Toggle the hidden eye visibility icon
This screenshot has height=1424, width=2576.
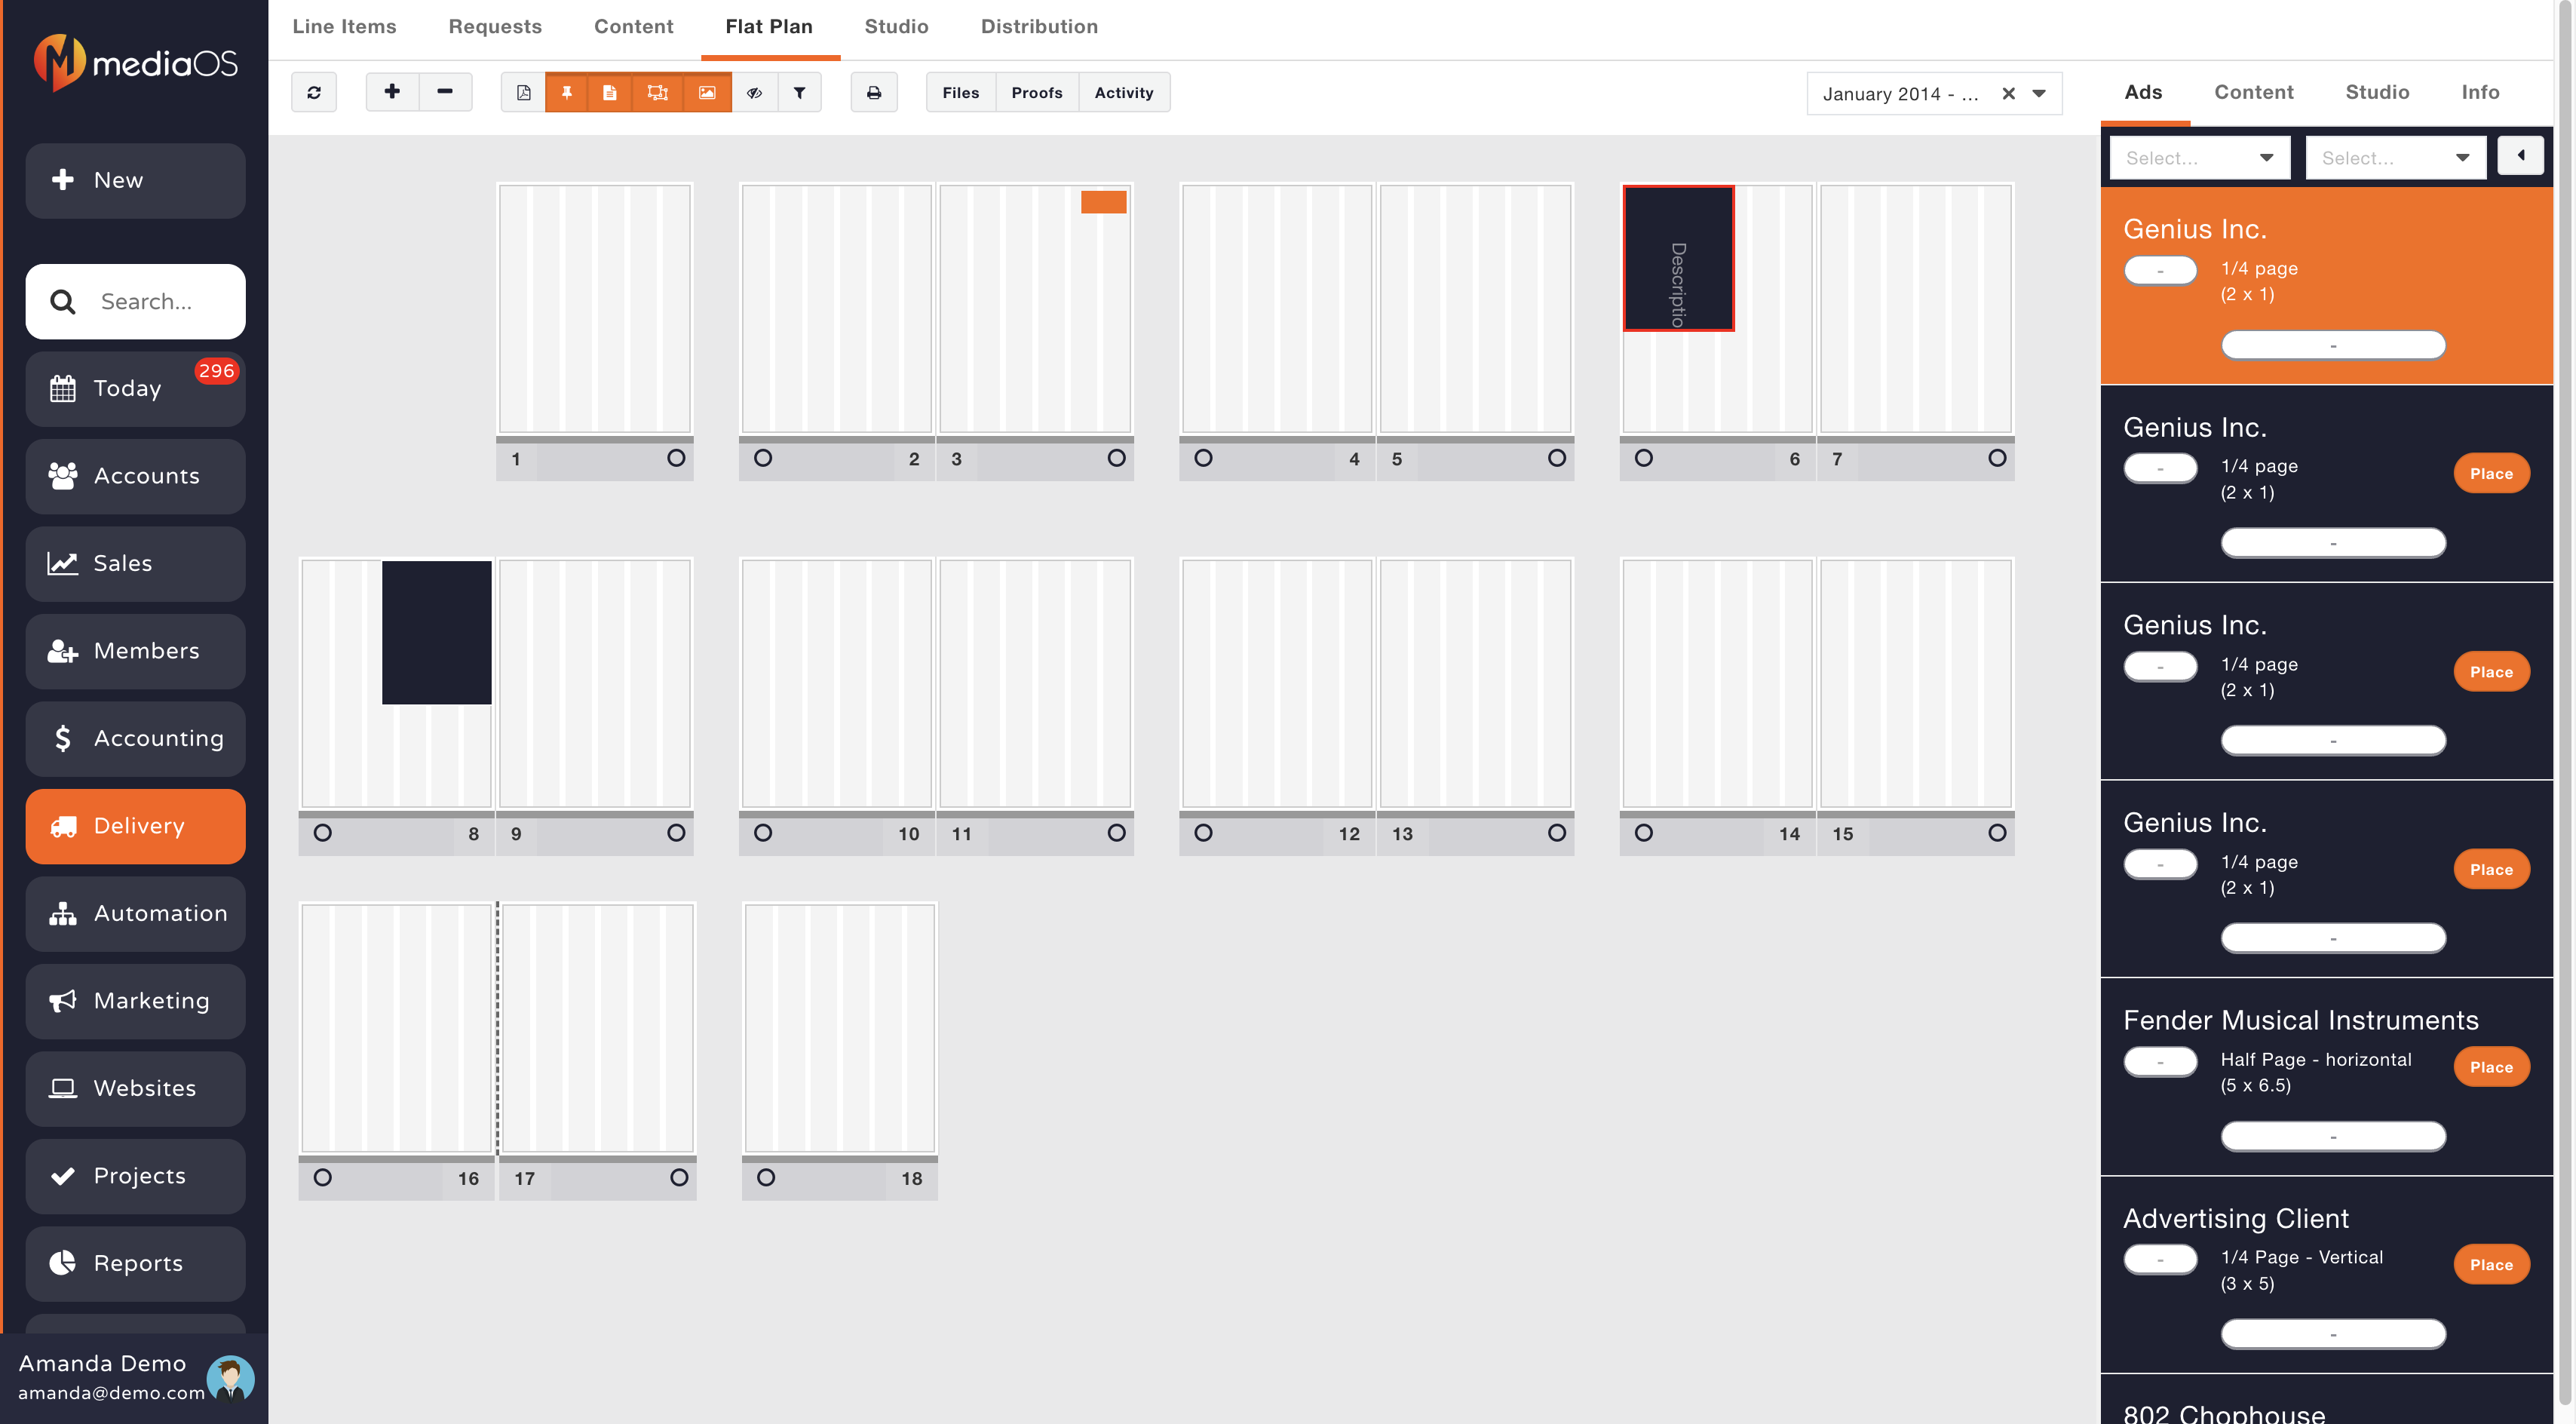tap(755, 92)
